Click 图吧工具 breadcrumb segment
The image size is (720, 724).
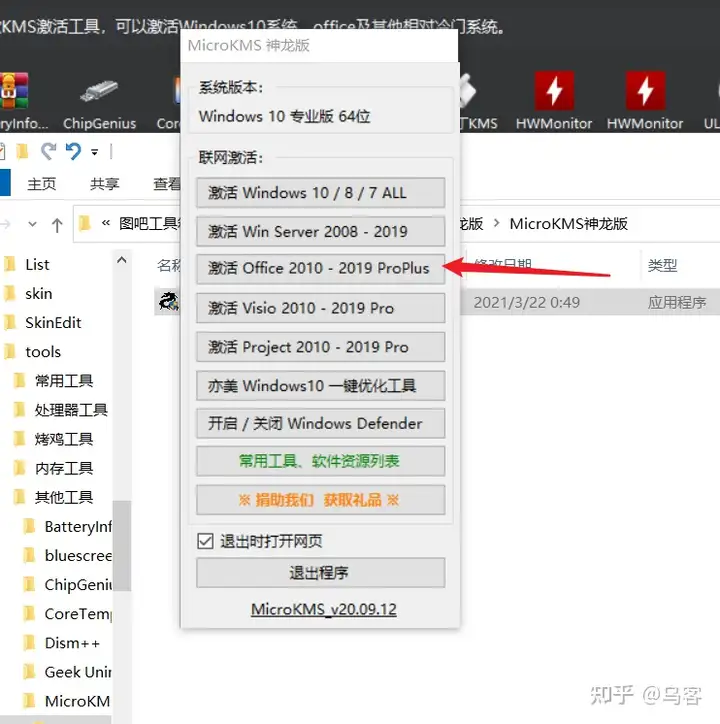pyautogui.click(x=149, y=224)
